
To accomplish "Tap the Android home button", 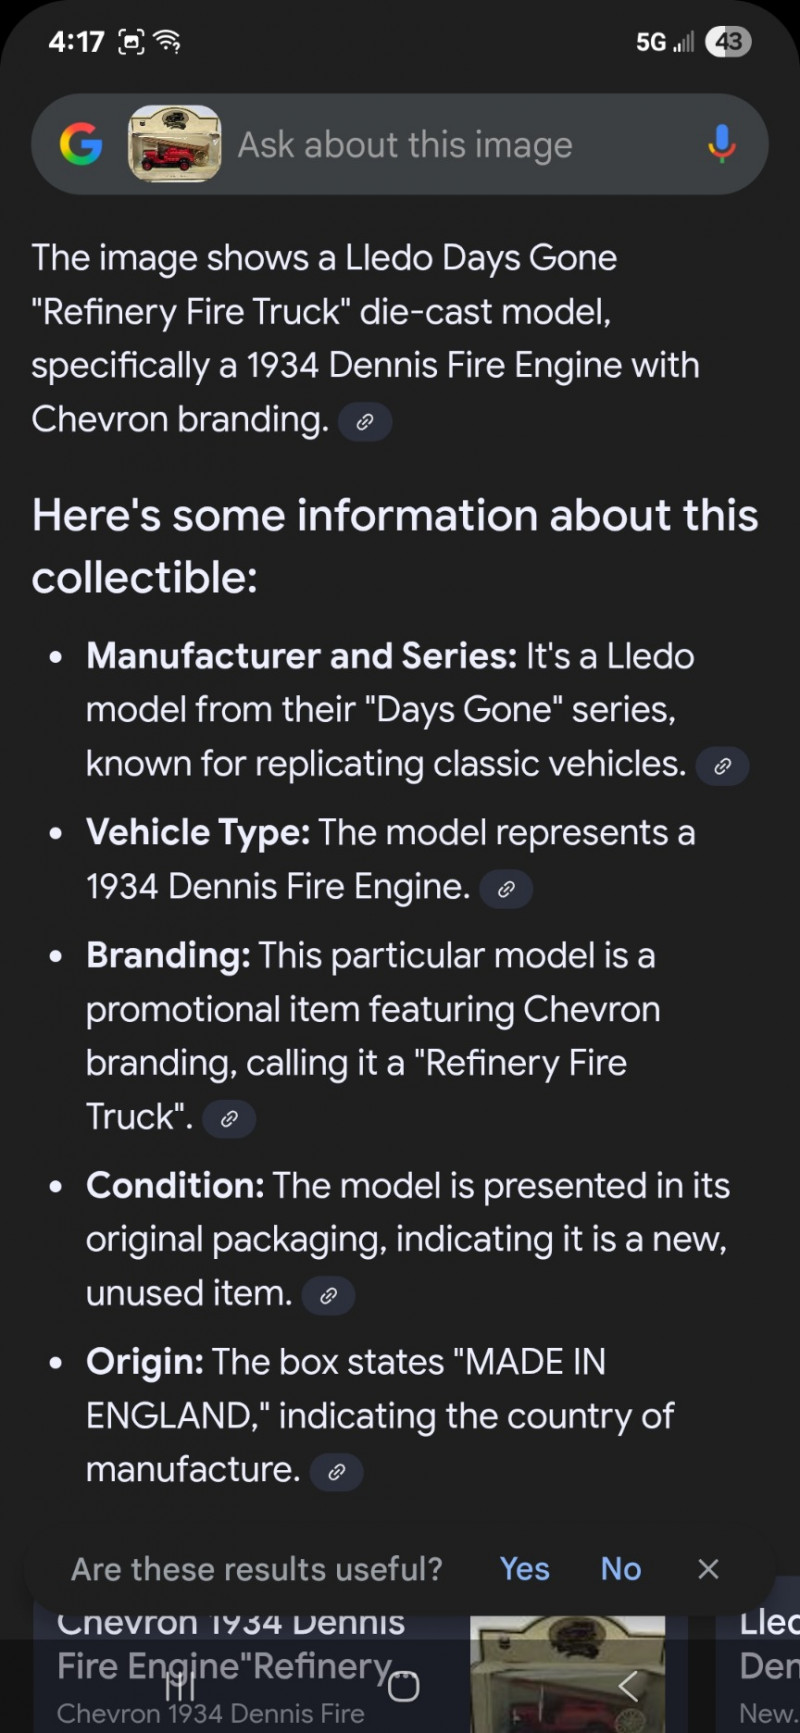I will coord(403,1688).
